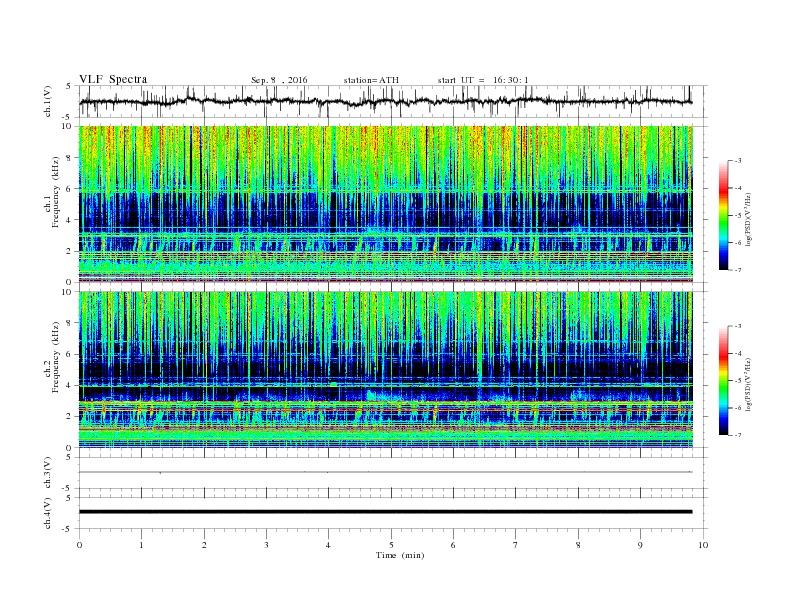Click the ch.1 voltage waveform trace
This screenshot has width=792, height=612.
coord(385,101)
